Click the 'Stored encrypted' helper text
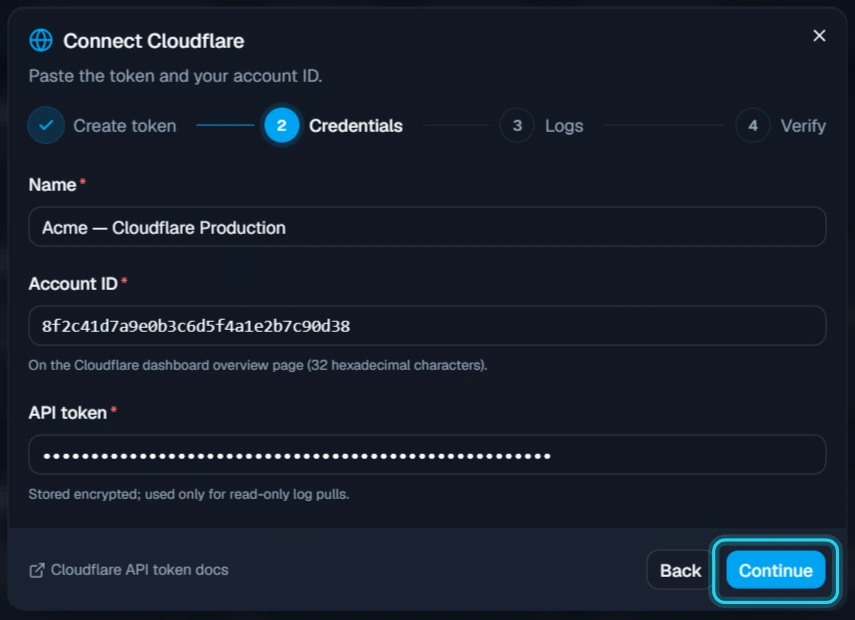Viewport: 855px width, 620px height. click(x=189, y=495)
